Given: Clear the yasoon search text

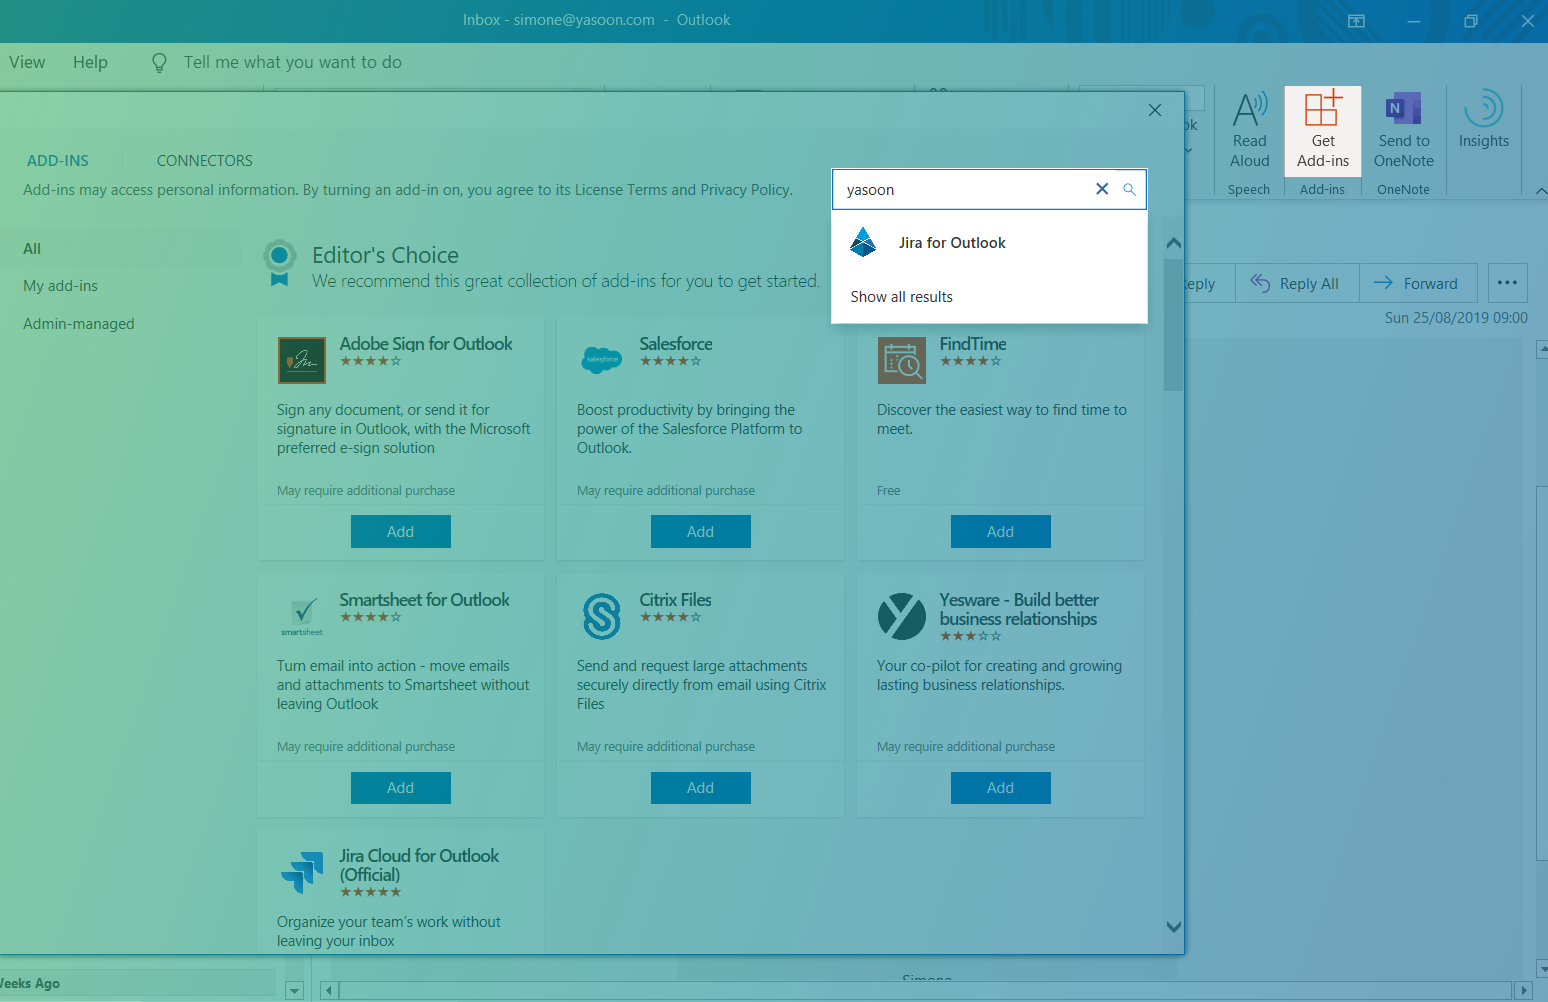Looking at the screenshot, I should [1102, 189].
